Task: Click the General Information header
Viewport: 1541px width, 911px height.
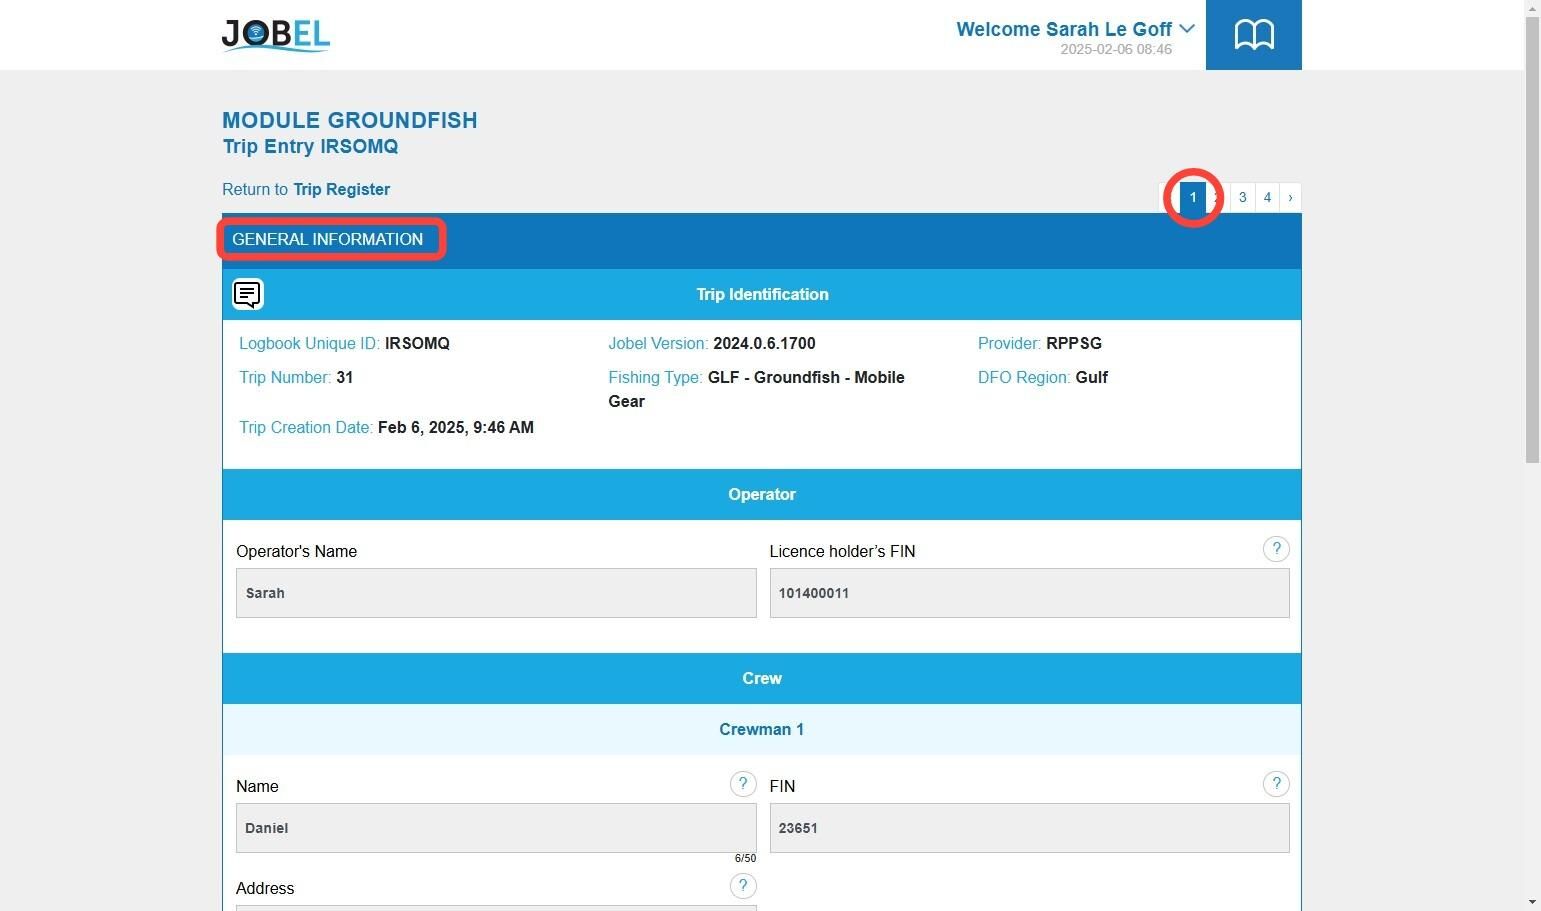Action: [328, 239]
